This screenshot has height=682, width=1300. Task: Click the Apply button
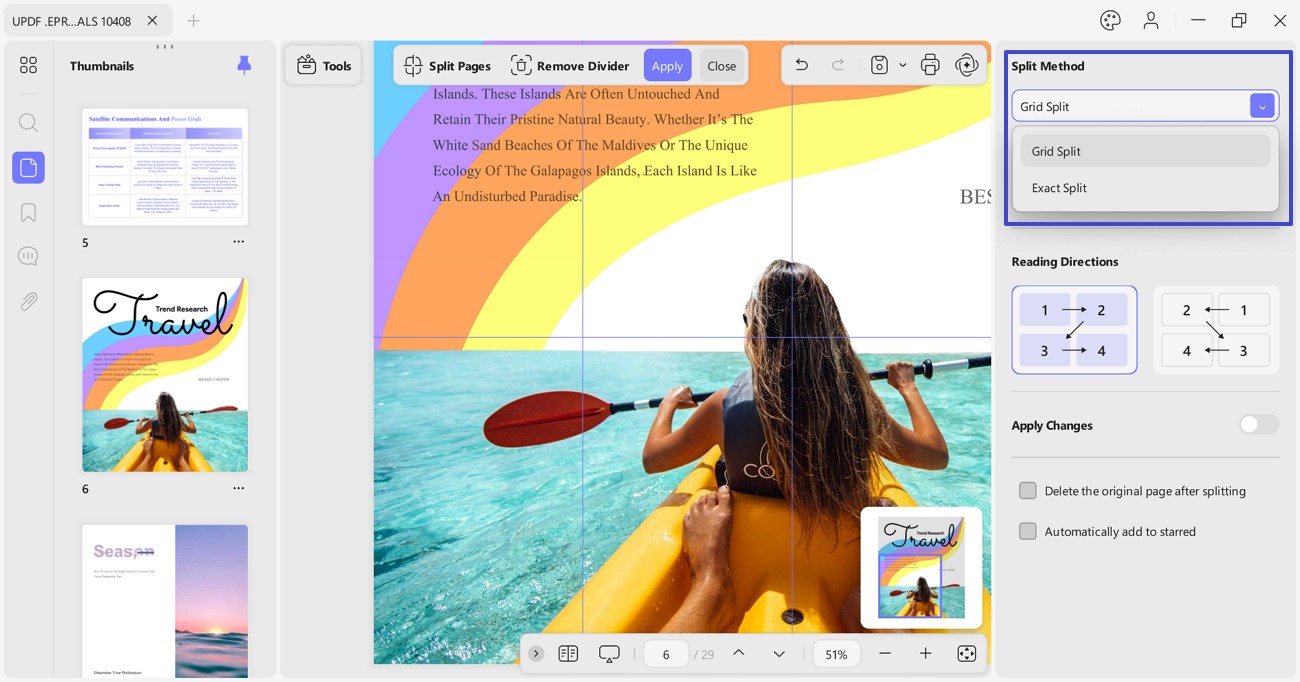point(667,65)
